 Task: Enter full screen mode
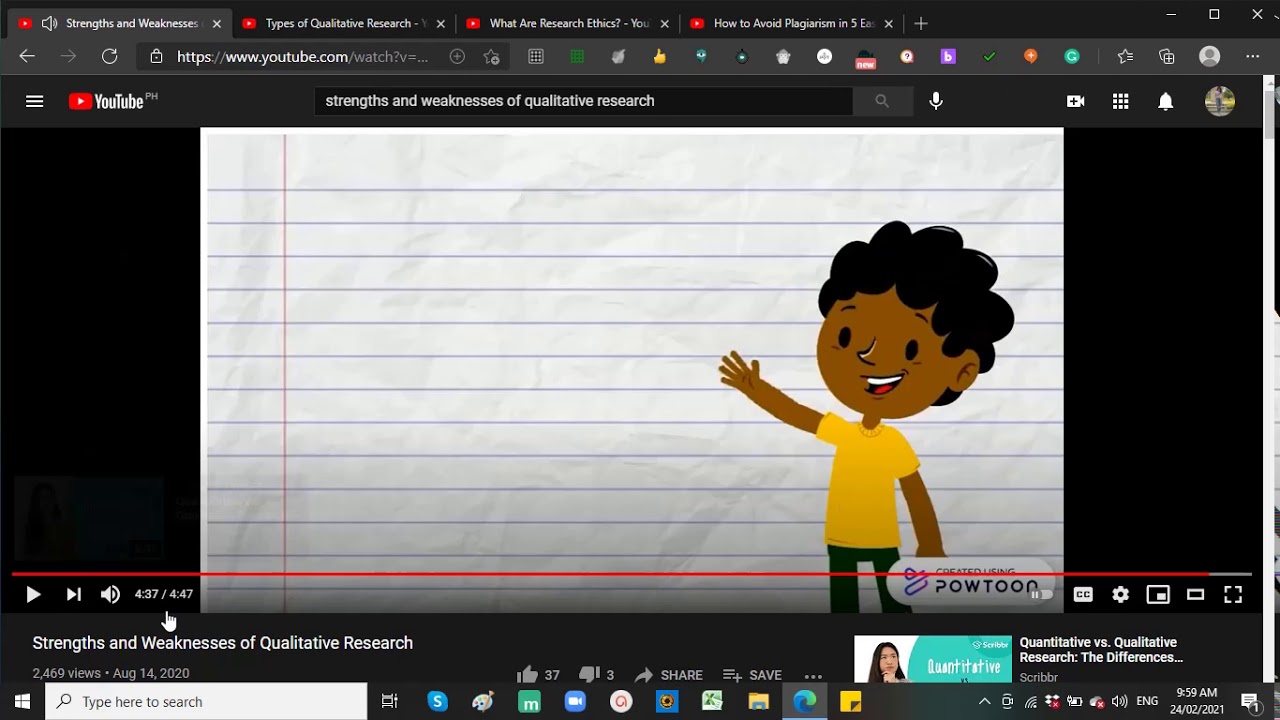1233,594
